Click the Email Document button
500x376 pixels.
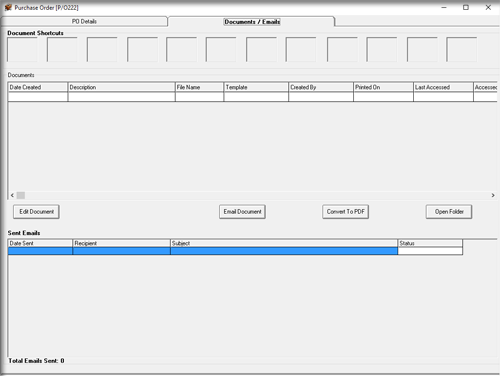click(242, 212)
